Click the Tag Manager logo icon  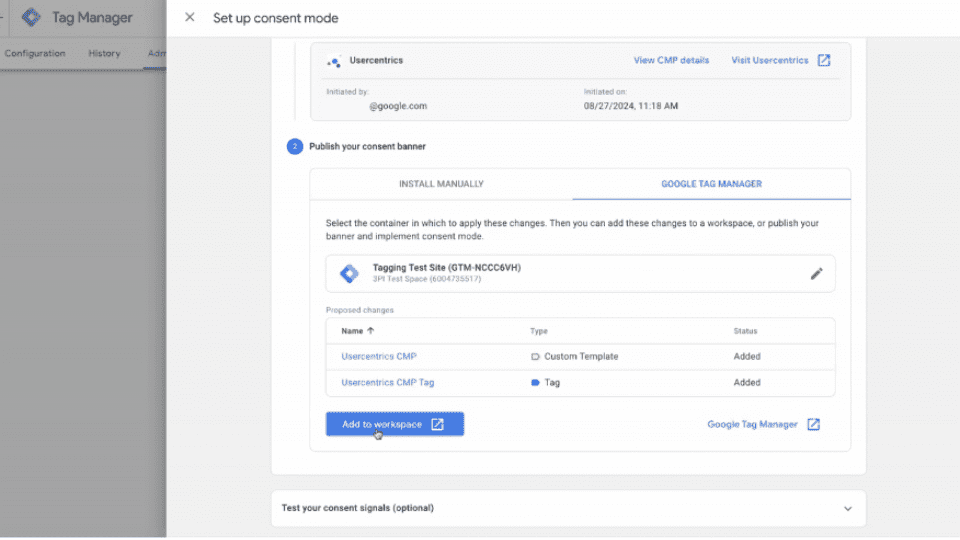[31, 17]
